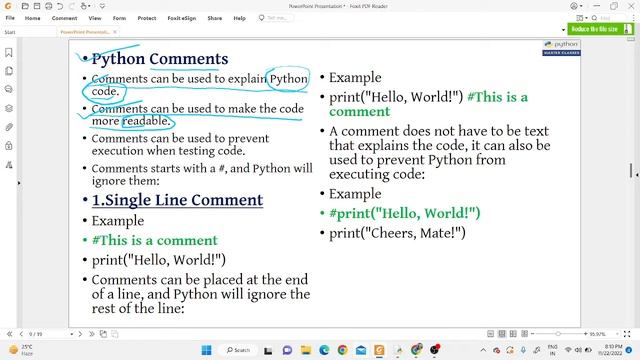The height and width of the screenshot is (360, 640).
Task: Show hidden system tray icons chevron
Action: tap(483, 350)
